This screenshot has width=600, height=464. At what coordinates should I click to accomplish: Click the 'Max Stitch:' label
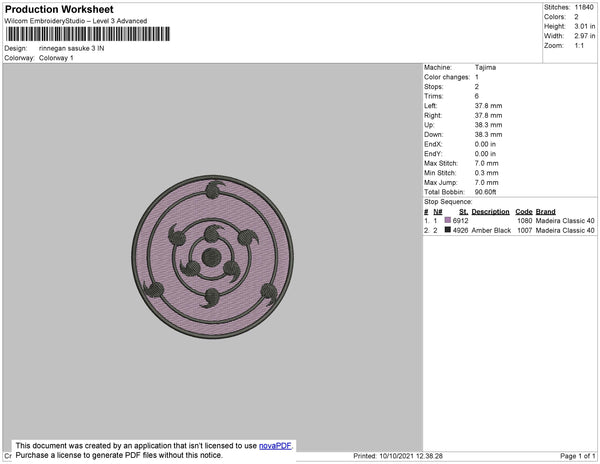[440, 163]
